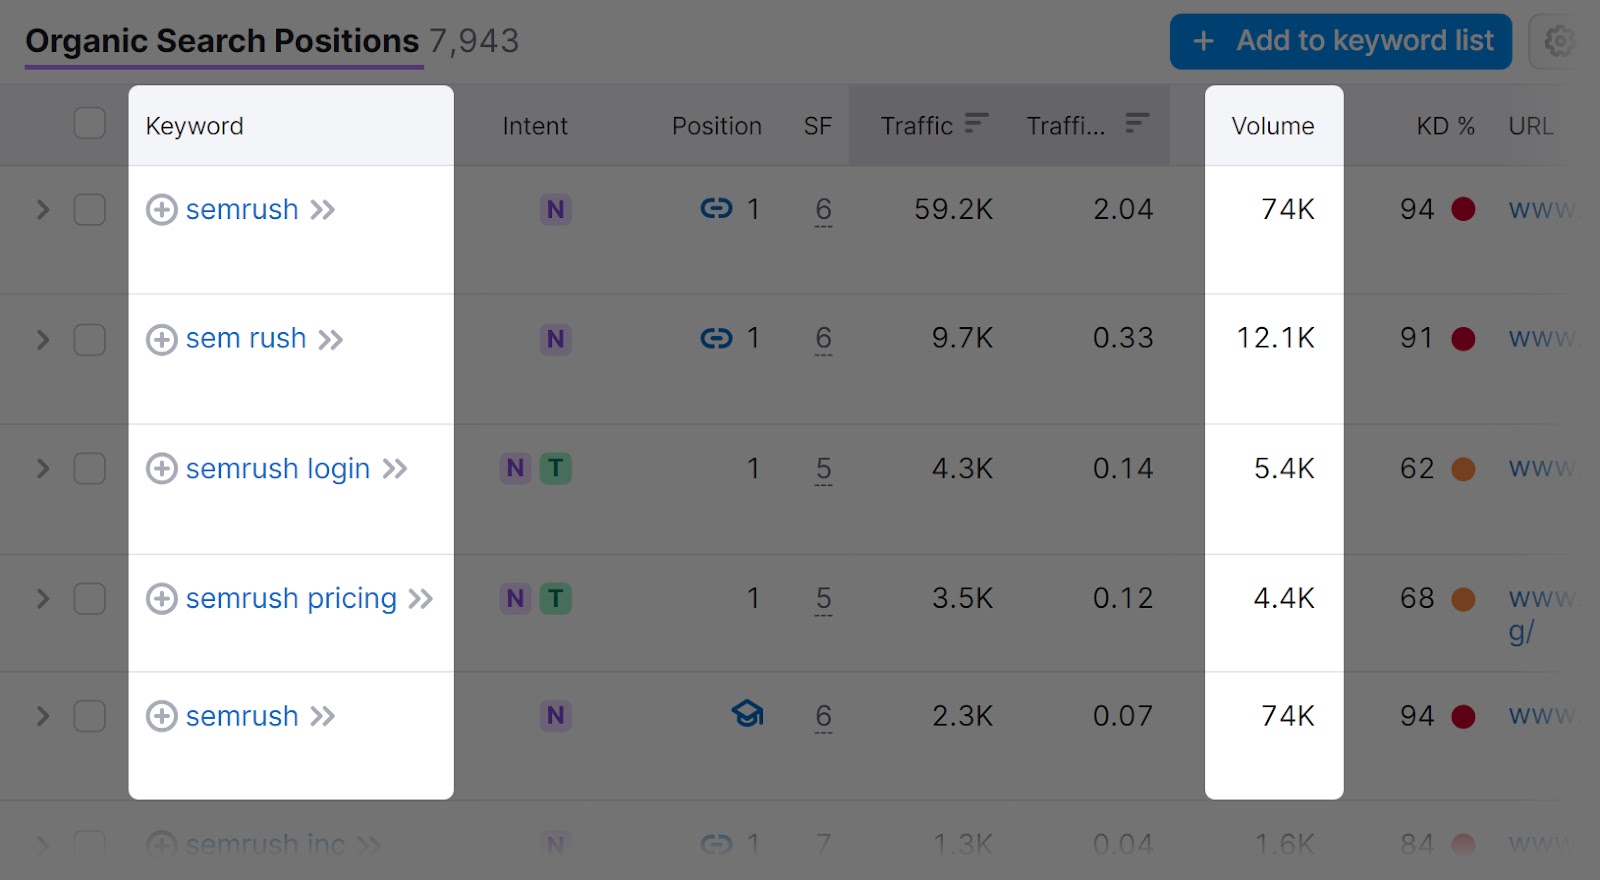Open double-arrow icon after sem rush keyword
The image size is (1600, 880).
tap(331, 340)
